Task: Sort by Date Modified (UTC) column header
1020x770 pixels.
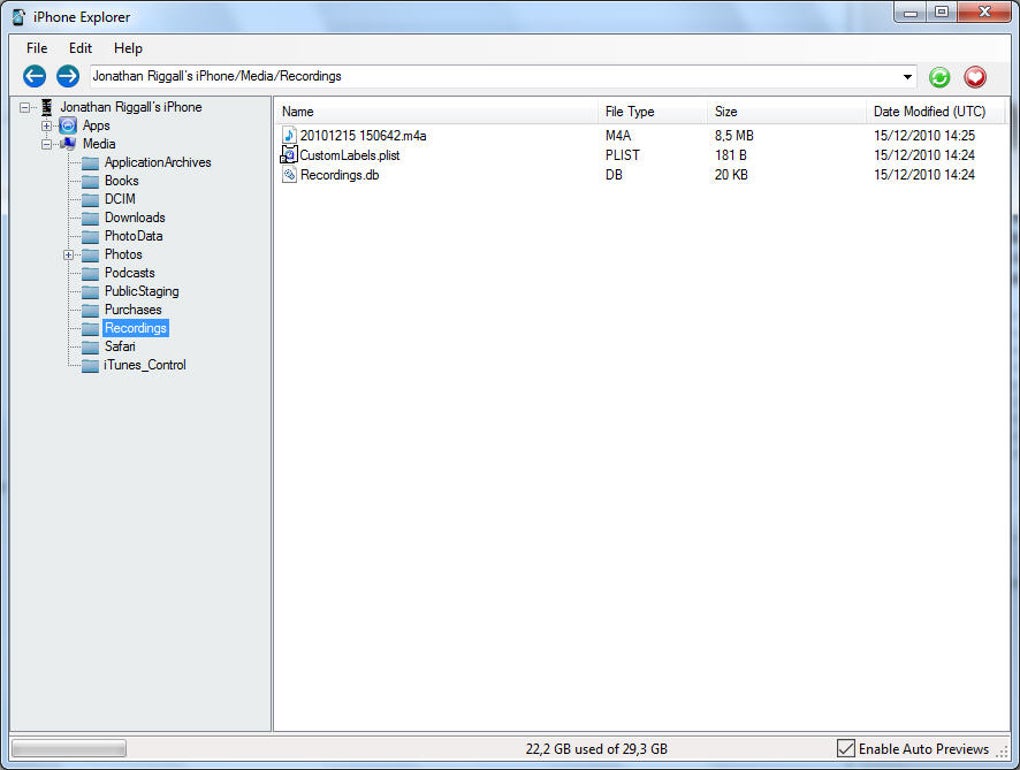Action: coord(935,111)
